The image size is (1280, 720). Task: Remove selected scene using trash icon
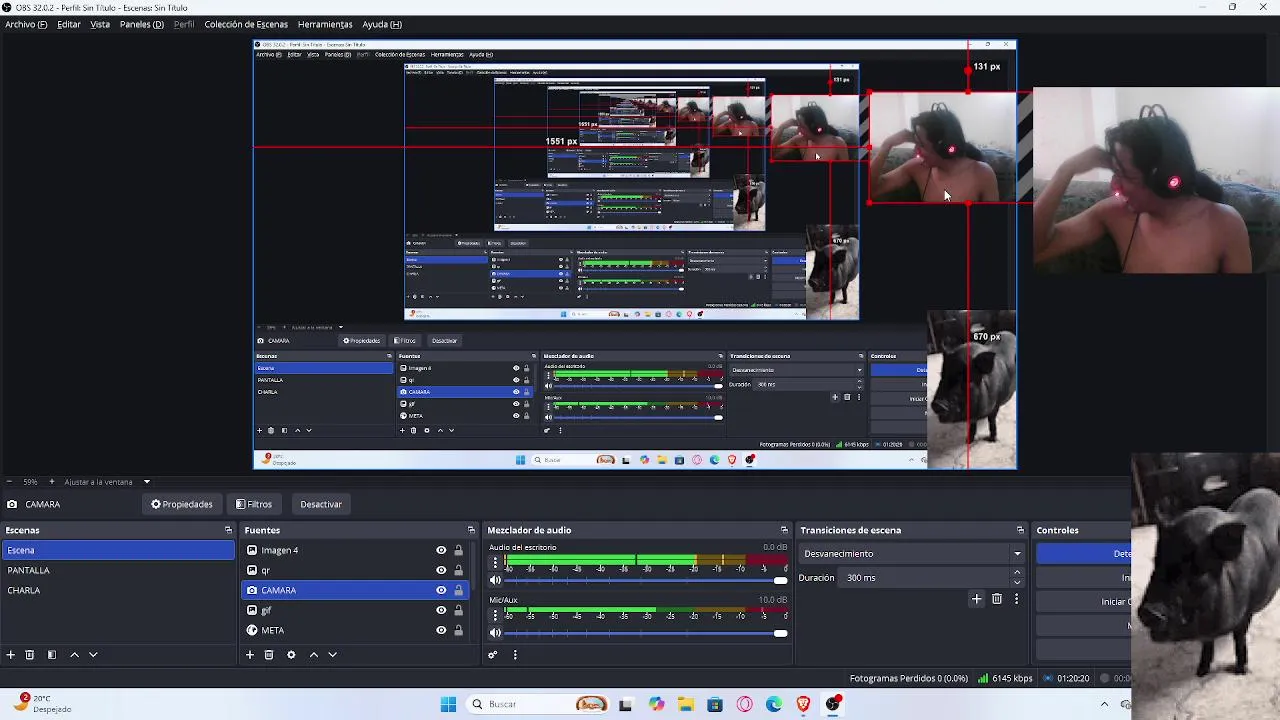click(30, 655)
